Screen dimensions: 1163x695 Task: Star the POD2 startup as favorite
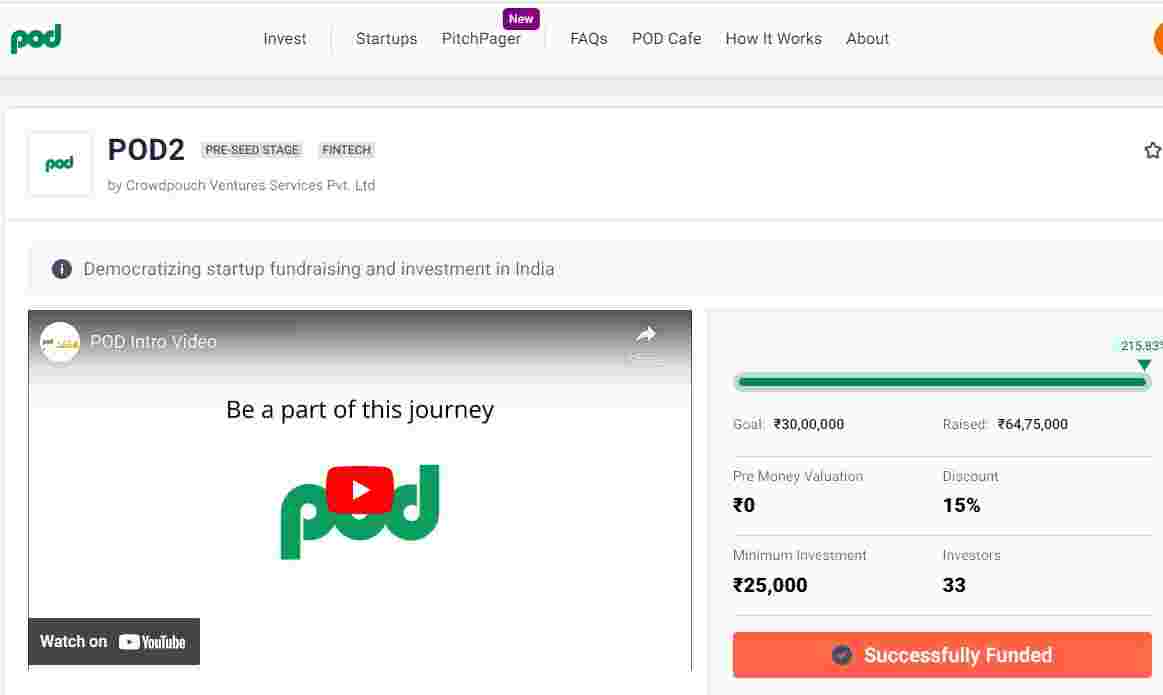pos(1152,151)
